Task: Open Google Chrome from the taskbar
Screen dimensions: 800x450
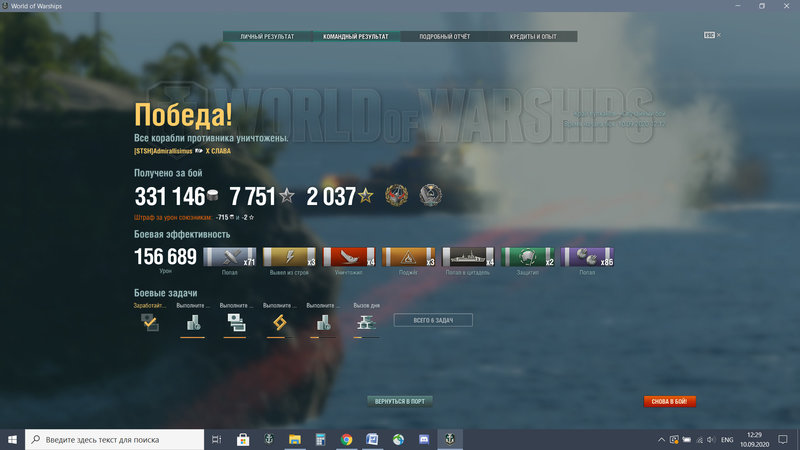Action: tap(346, 439)
